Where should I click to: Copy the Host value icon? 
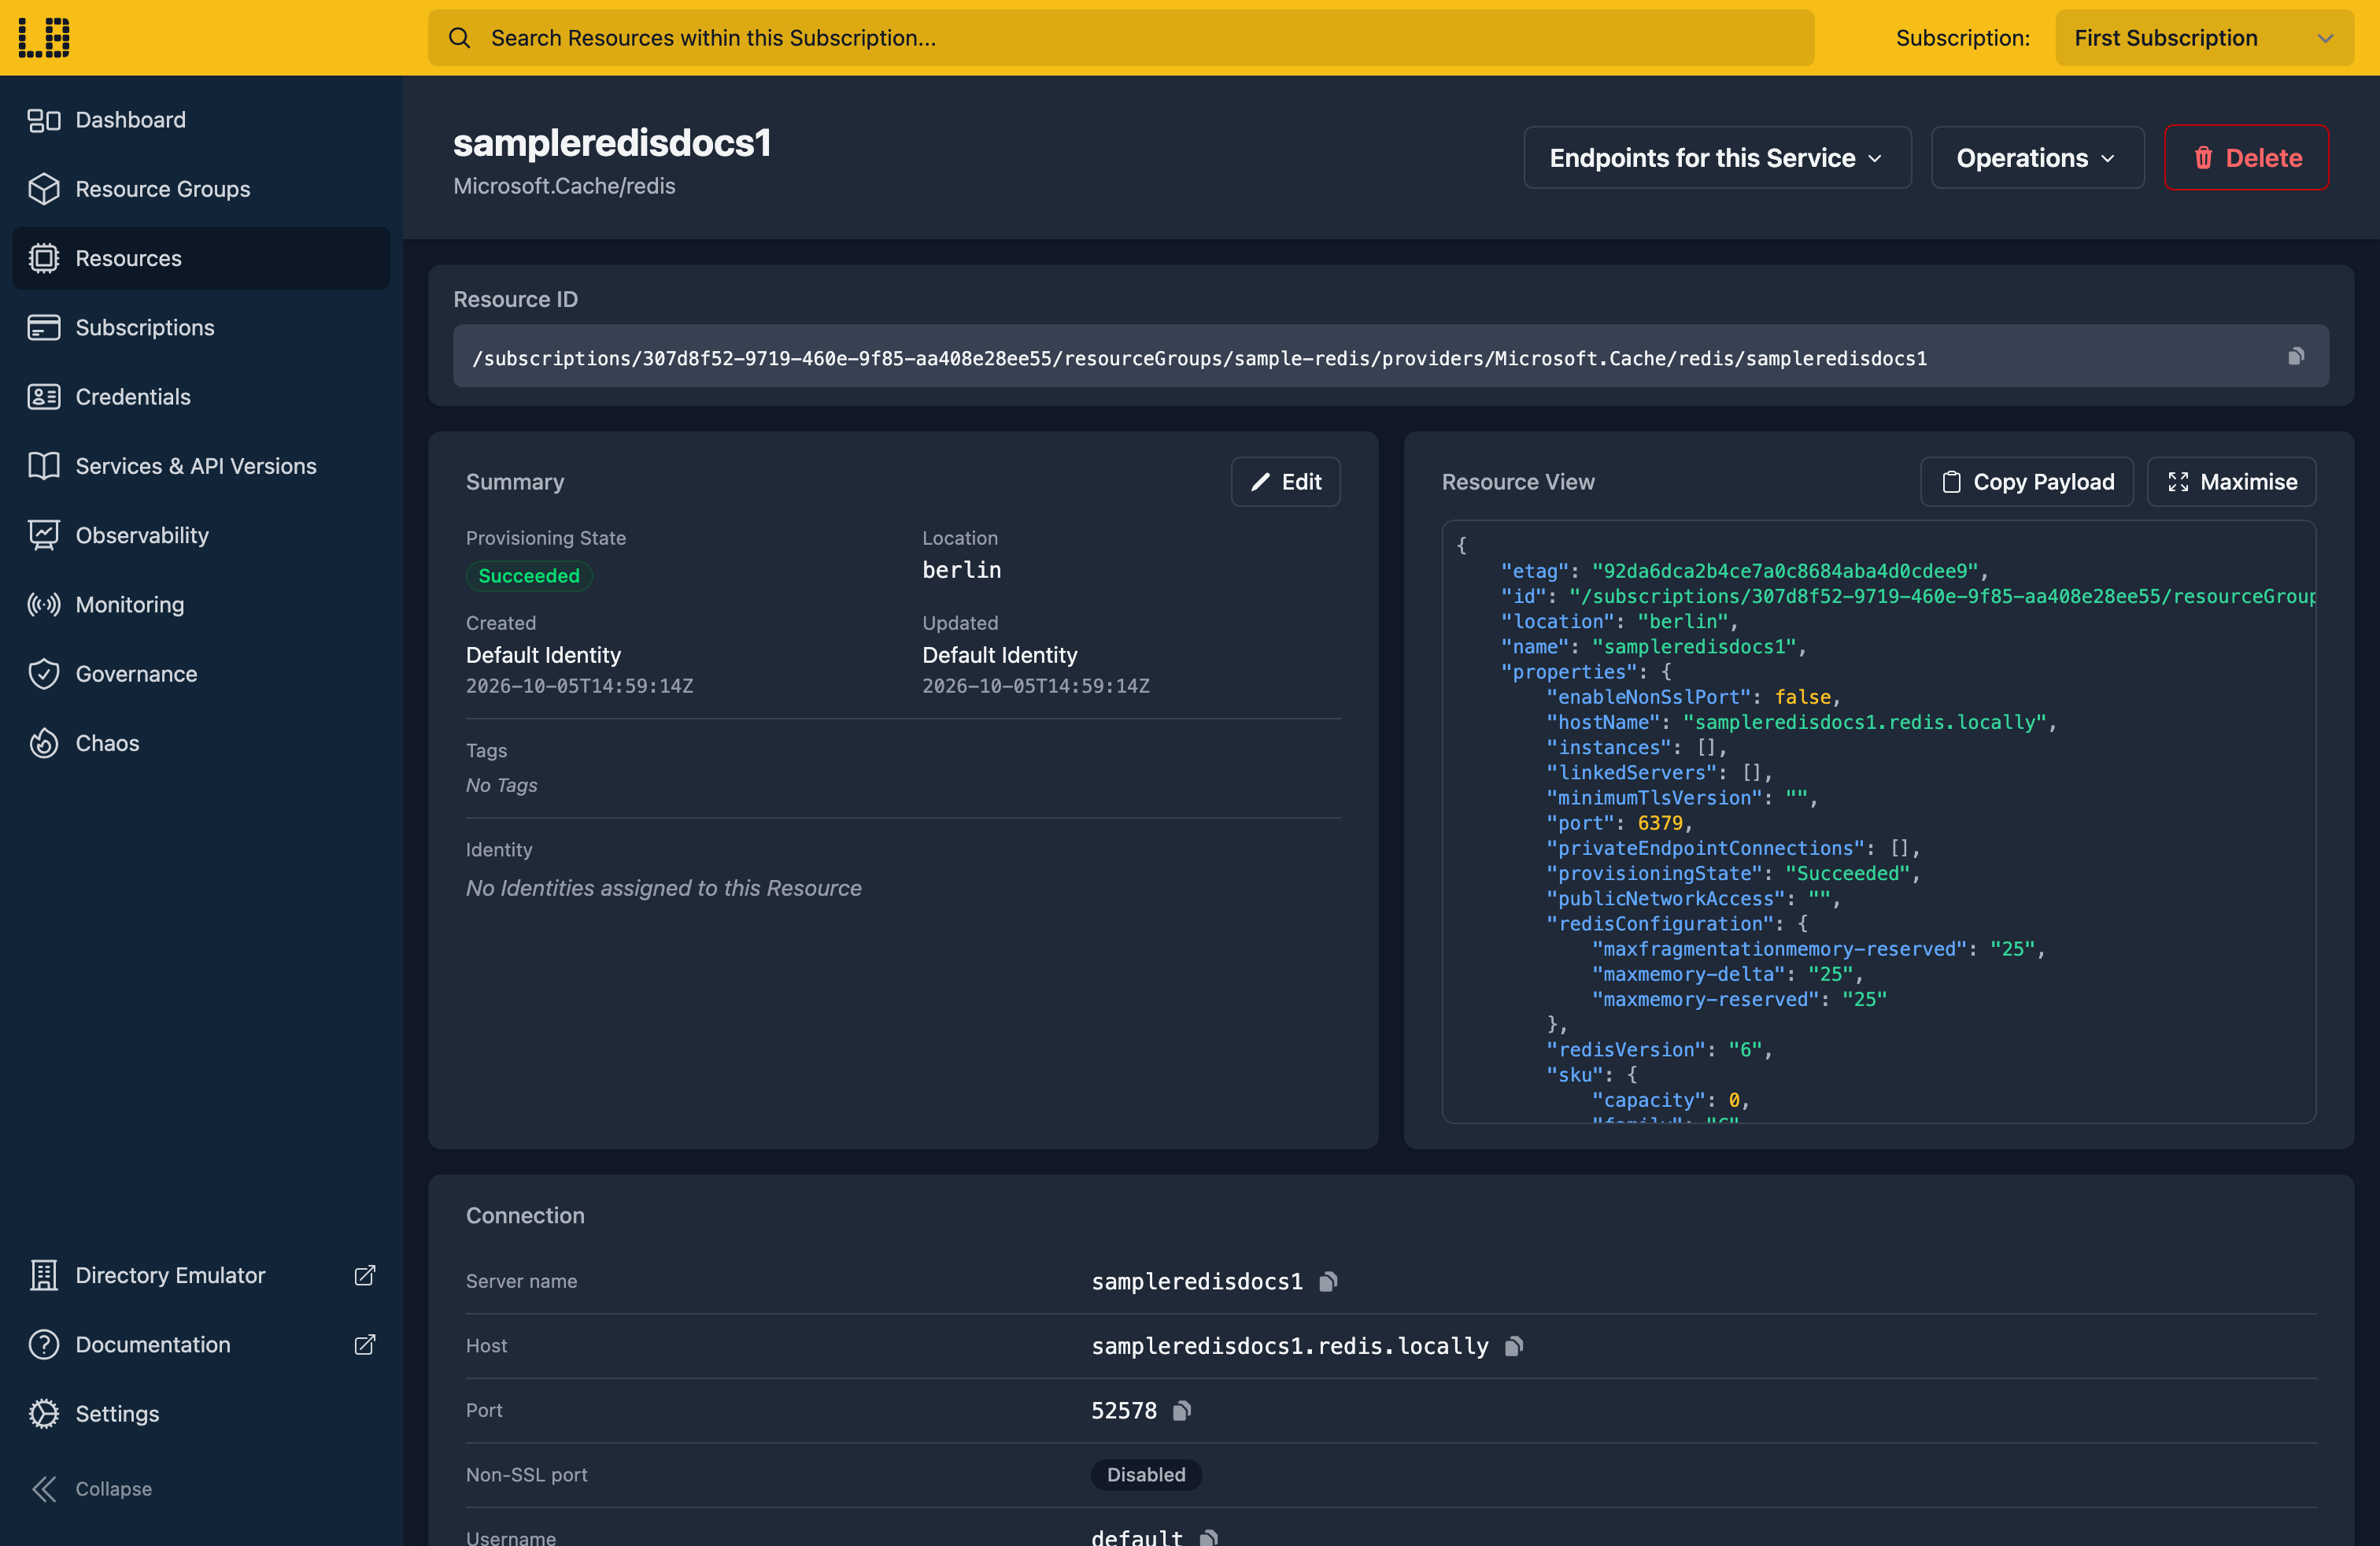coord(1514,1346)
